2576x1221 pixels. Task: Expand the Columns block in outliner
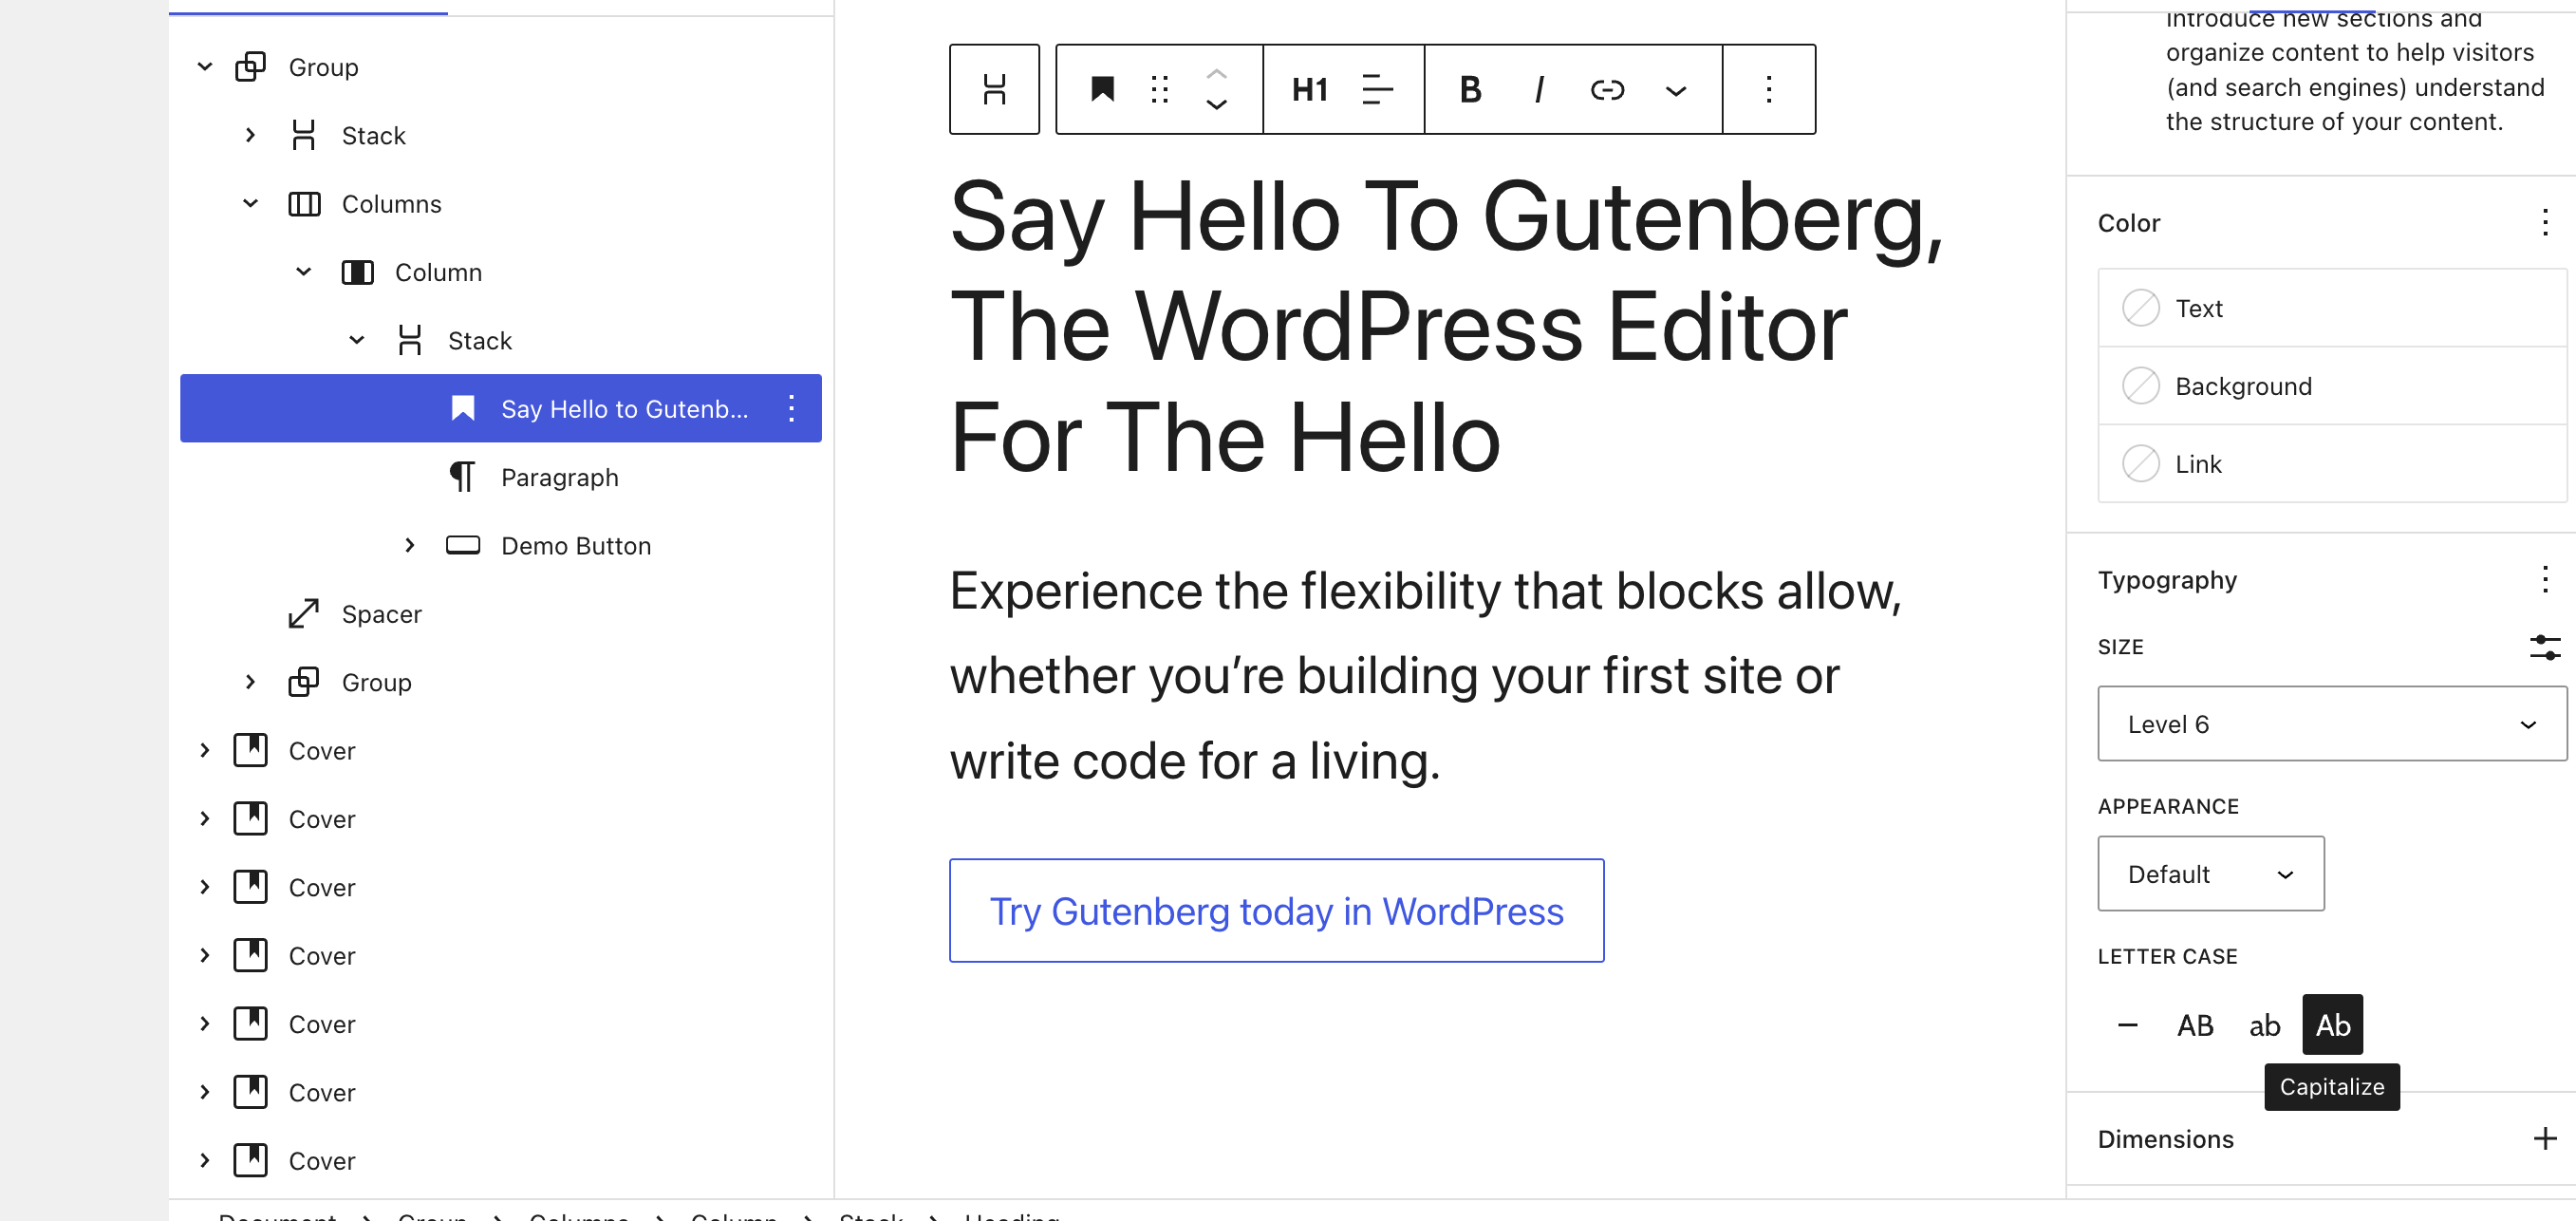pyautogui.click(x=250, y=202)
